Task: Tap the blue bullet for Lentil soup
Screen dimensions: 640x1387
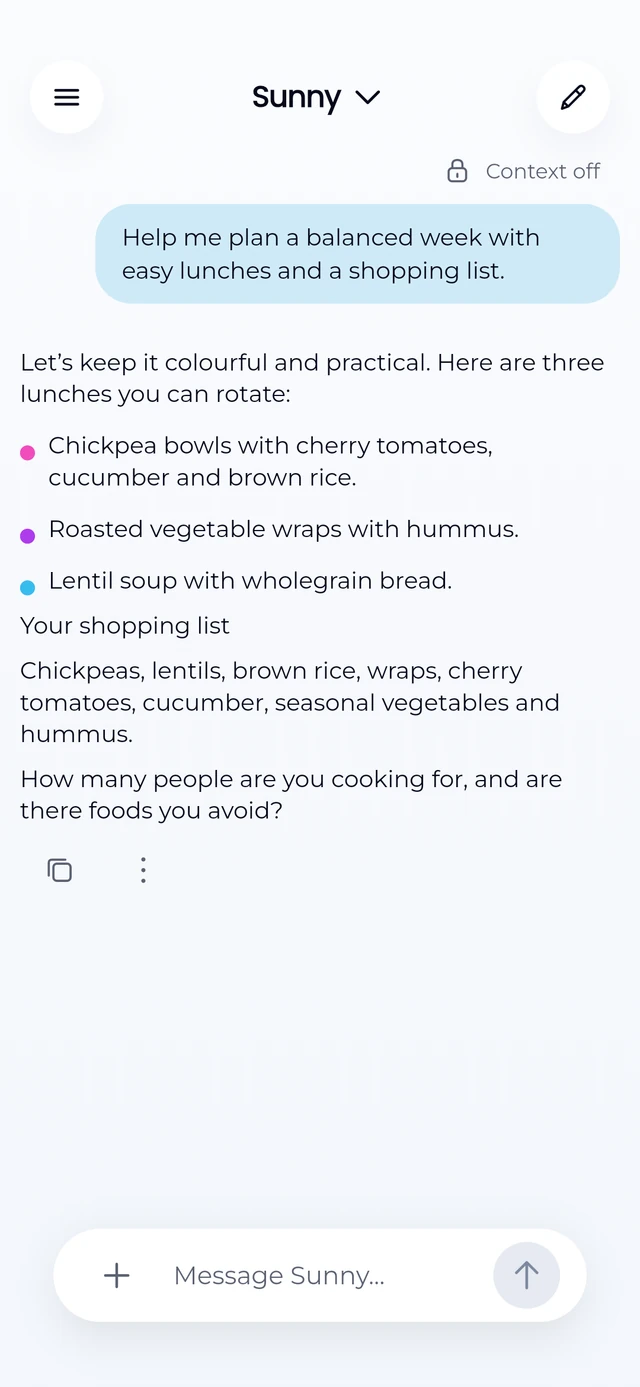Action: 28,588
